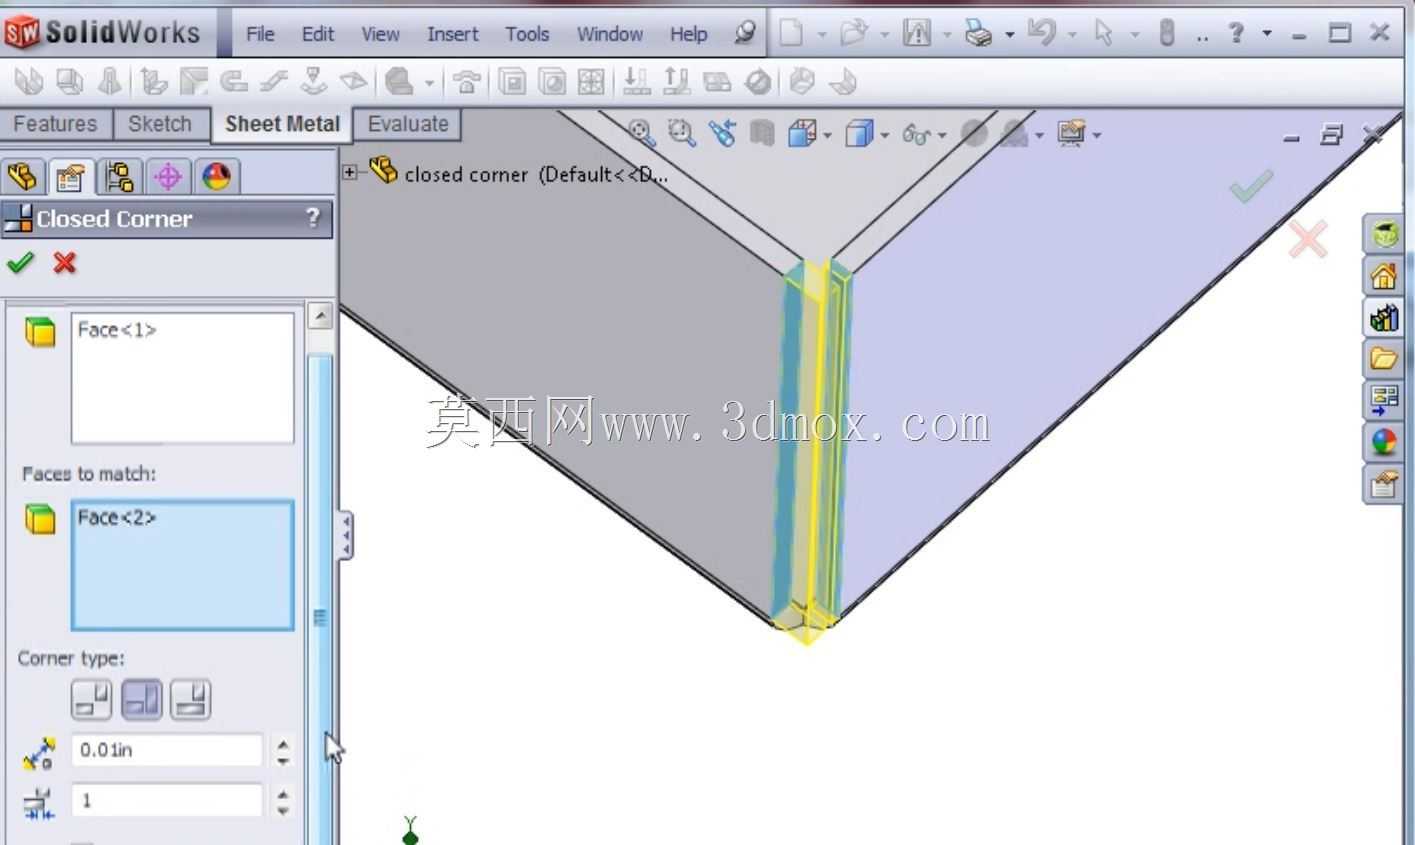Expand the closed corner tree node
The image size is (1415, 845).
pos(349,172)
